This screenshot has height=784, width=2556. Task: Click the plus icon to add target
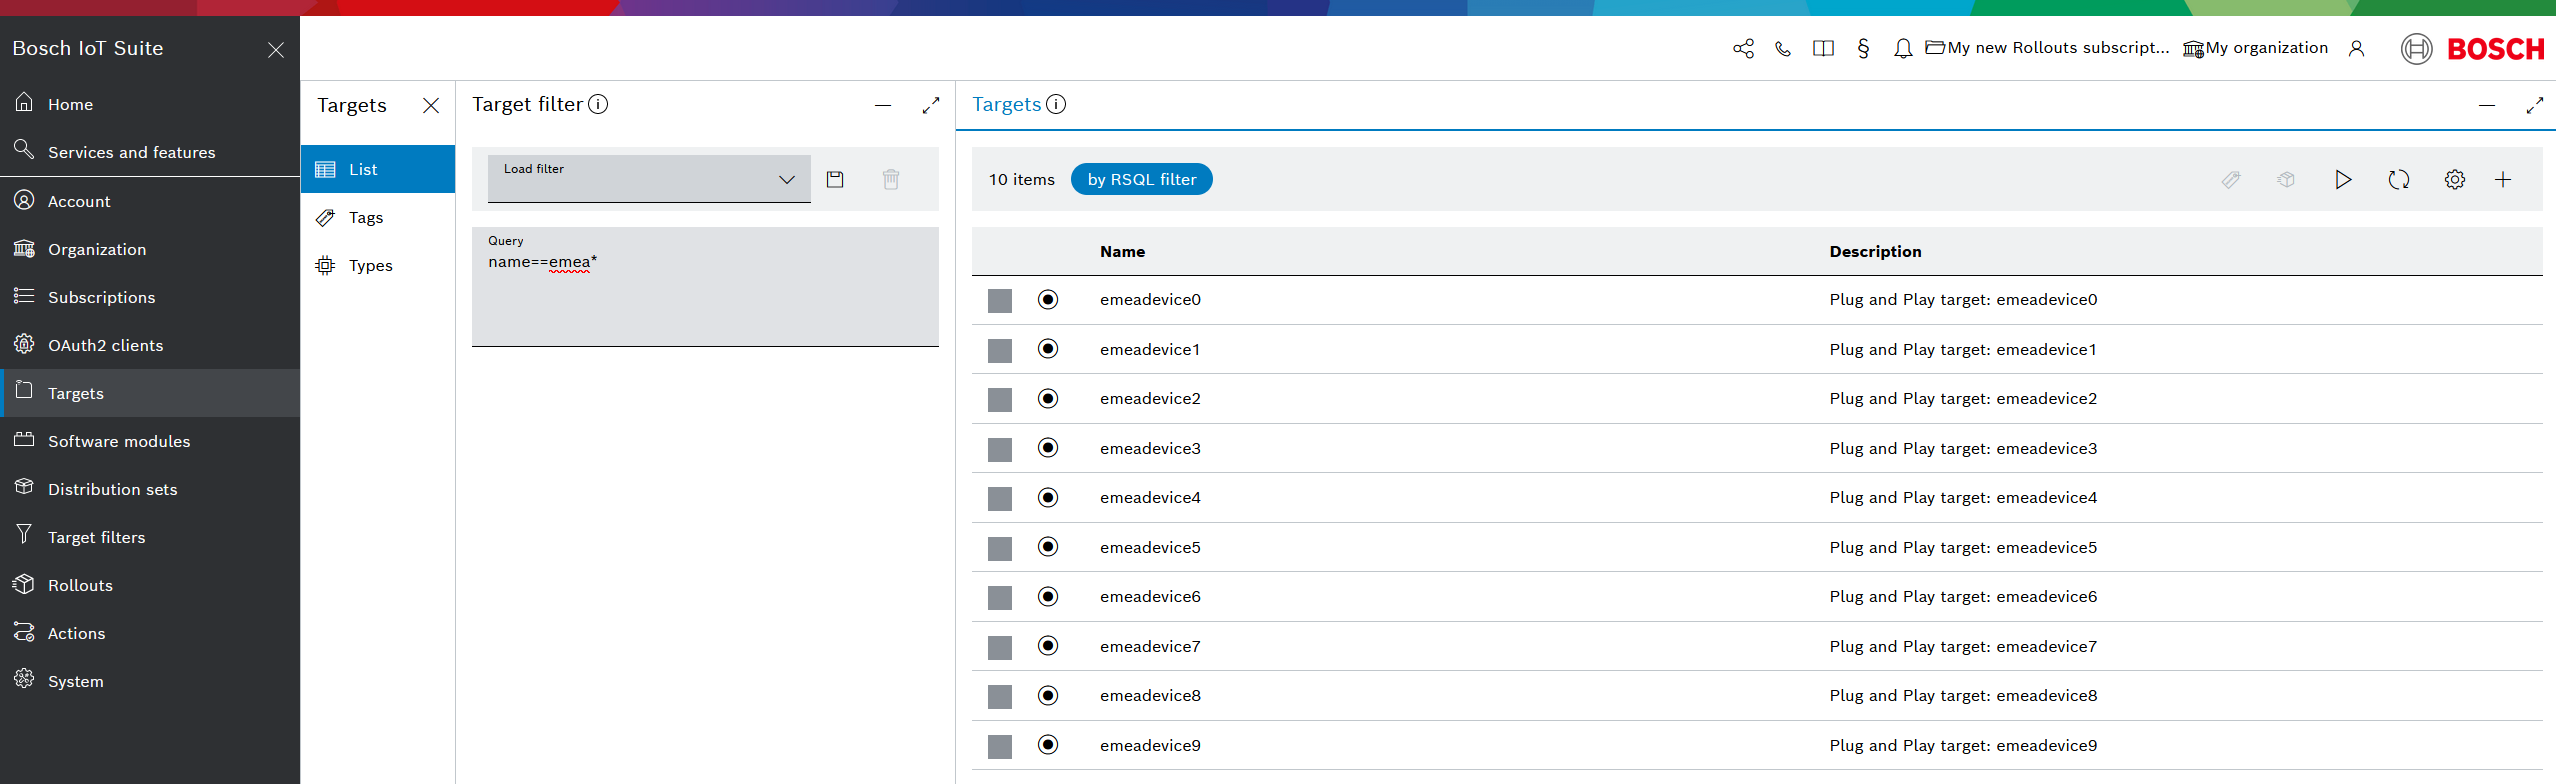2502,180
